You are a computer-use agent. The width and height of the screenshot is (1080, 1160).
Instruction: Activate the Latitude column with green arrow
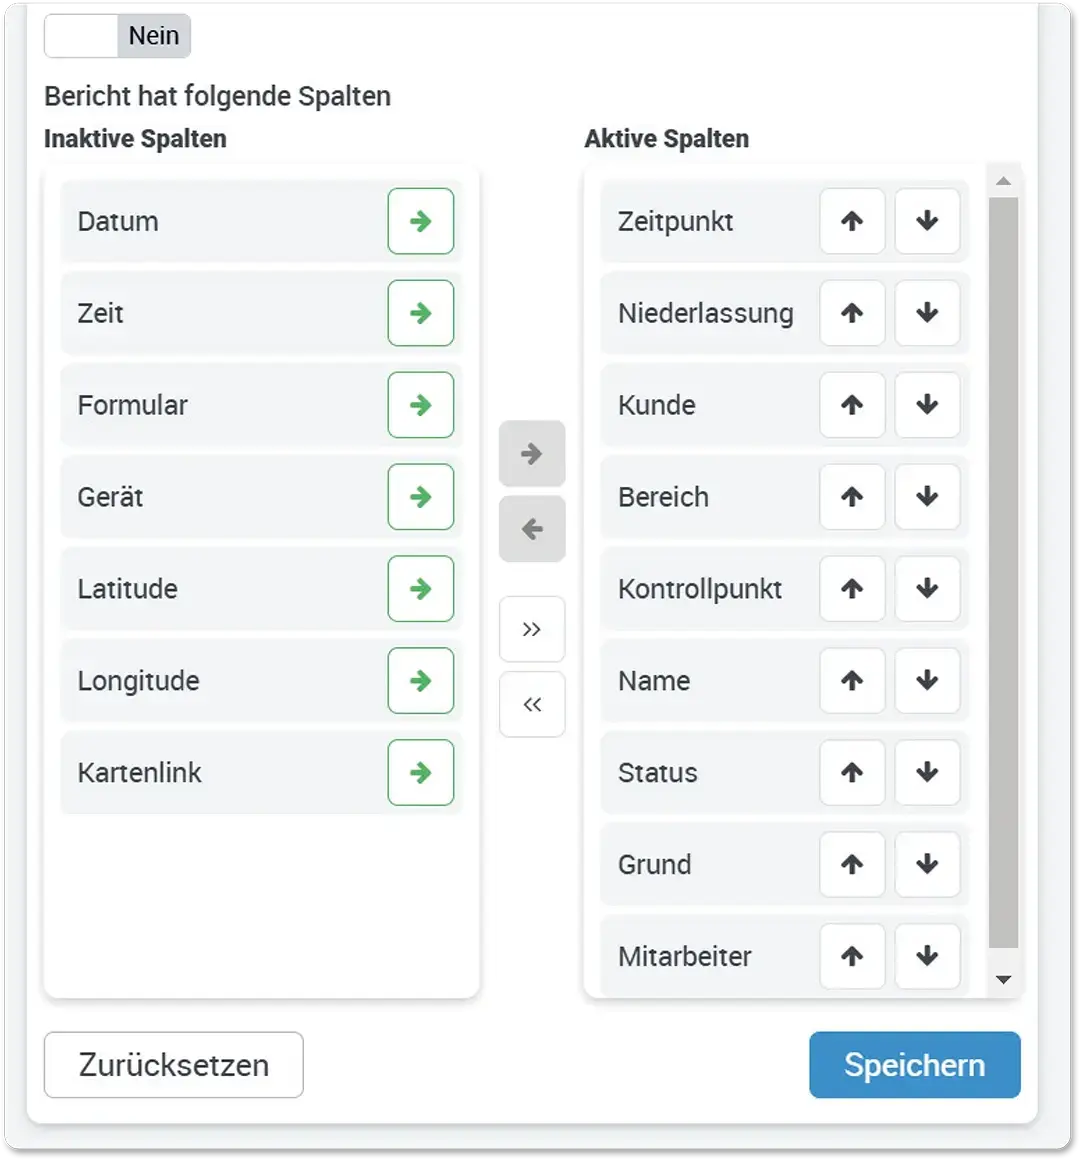click(421, 589)
